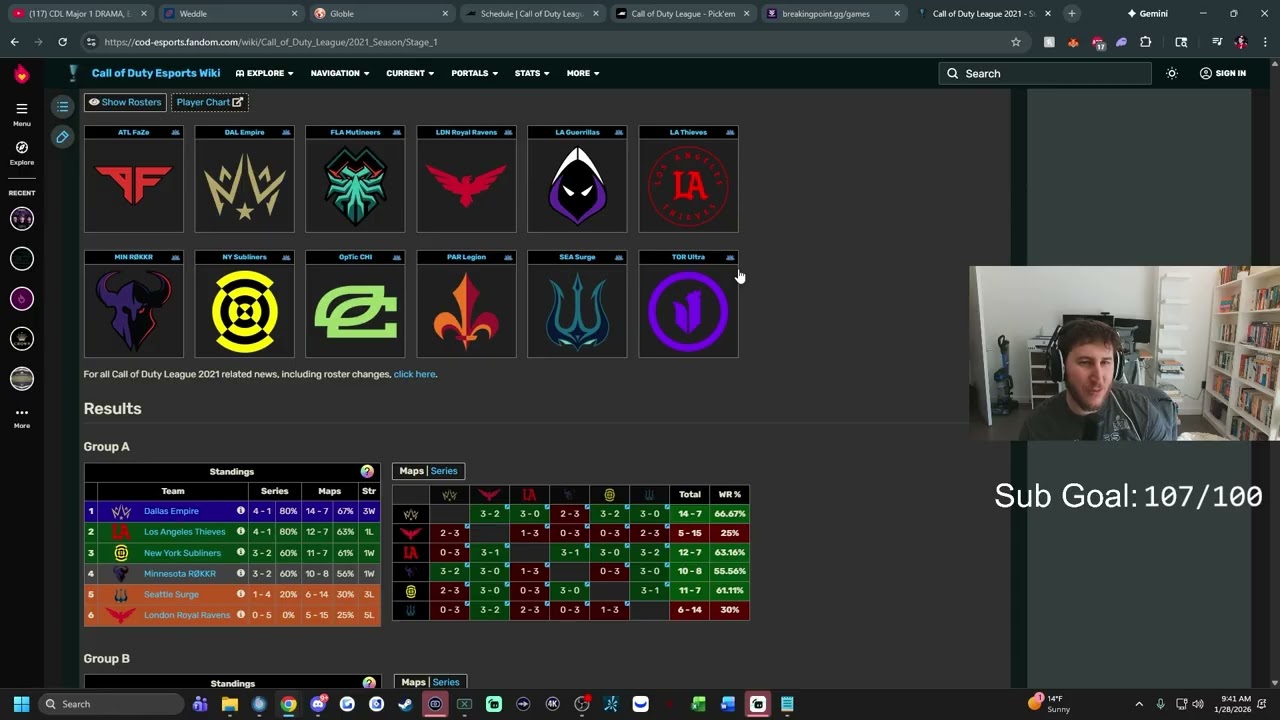This screenshot has height=720, width=1280.
Task: Expand the PORTALS dropdown menu
Action: (475, 73)
